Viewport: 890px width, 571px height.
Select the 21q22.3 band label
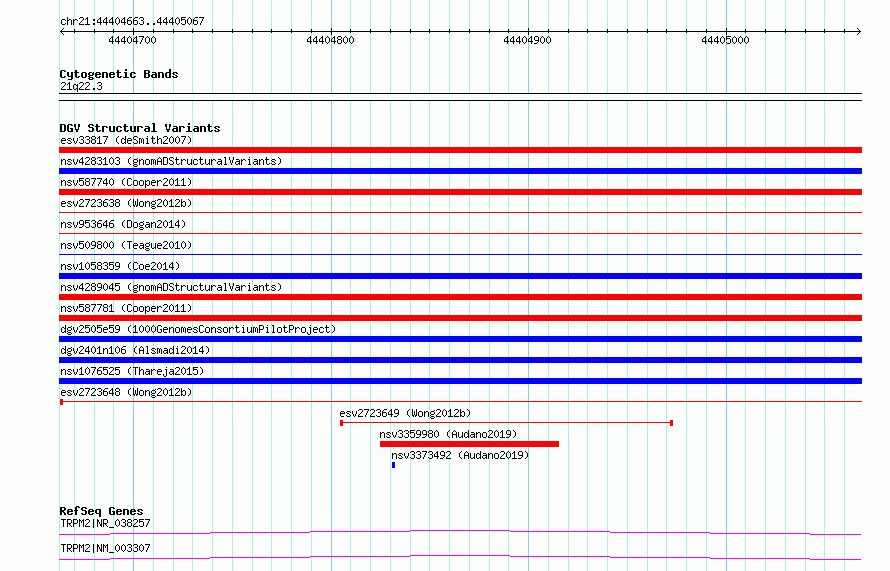pyautogui.click(x=81, y=86)
